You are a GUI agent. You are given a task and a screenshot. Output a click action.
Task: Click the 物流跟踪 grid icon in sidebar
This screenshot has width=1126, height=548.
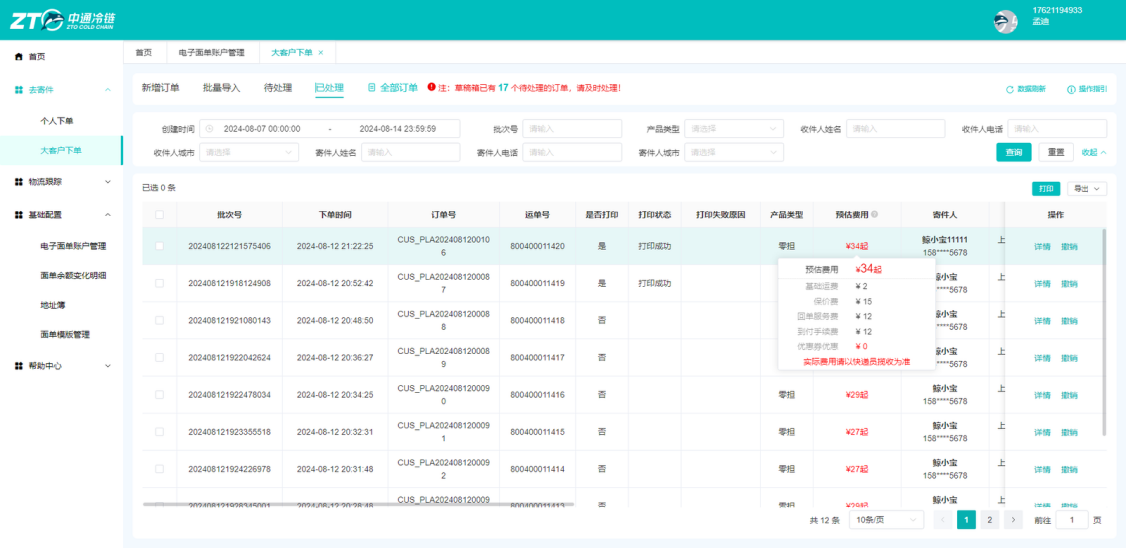(19, 182)
